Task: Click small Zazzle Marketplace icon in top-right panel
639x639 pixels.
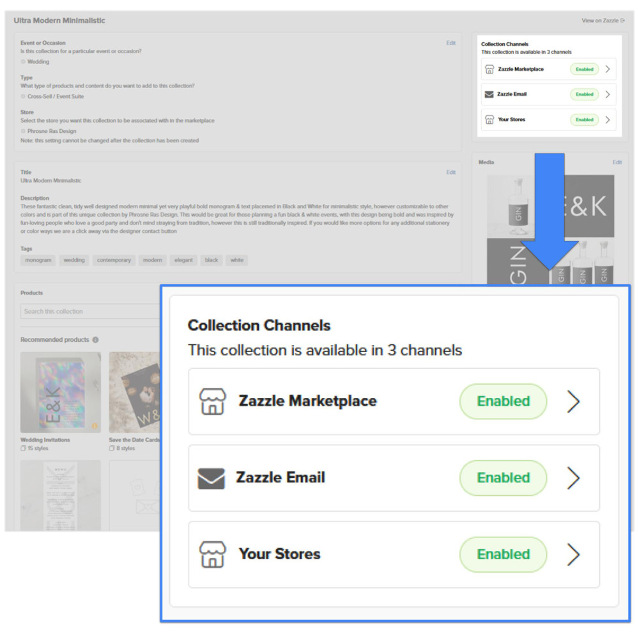Action: [489, 69]
